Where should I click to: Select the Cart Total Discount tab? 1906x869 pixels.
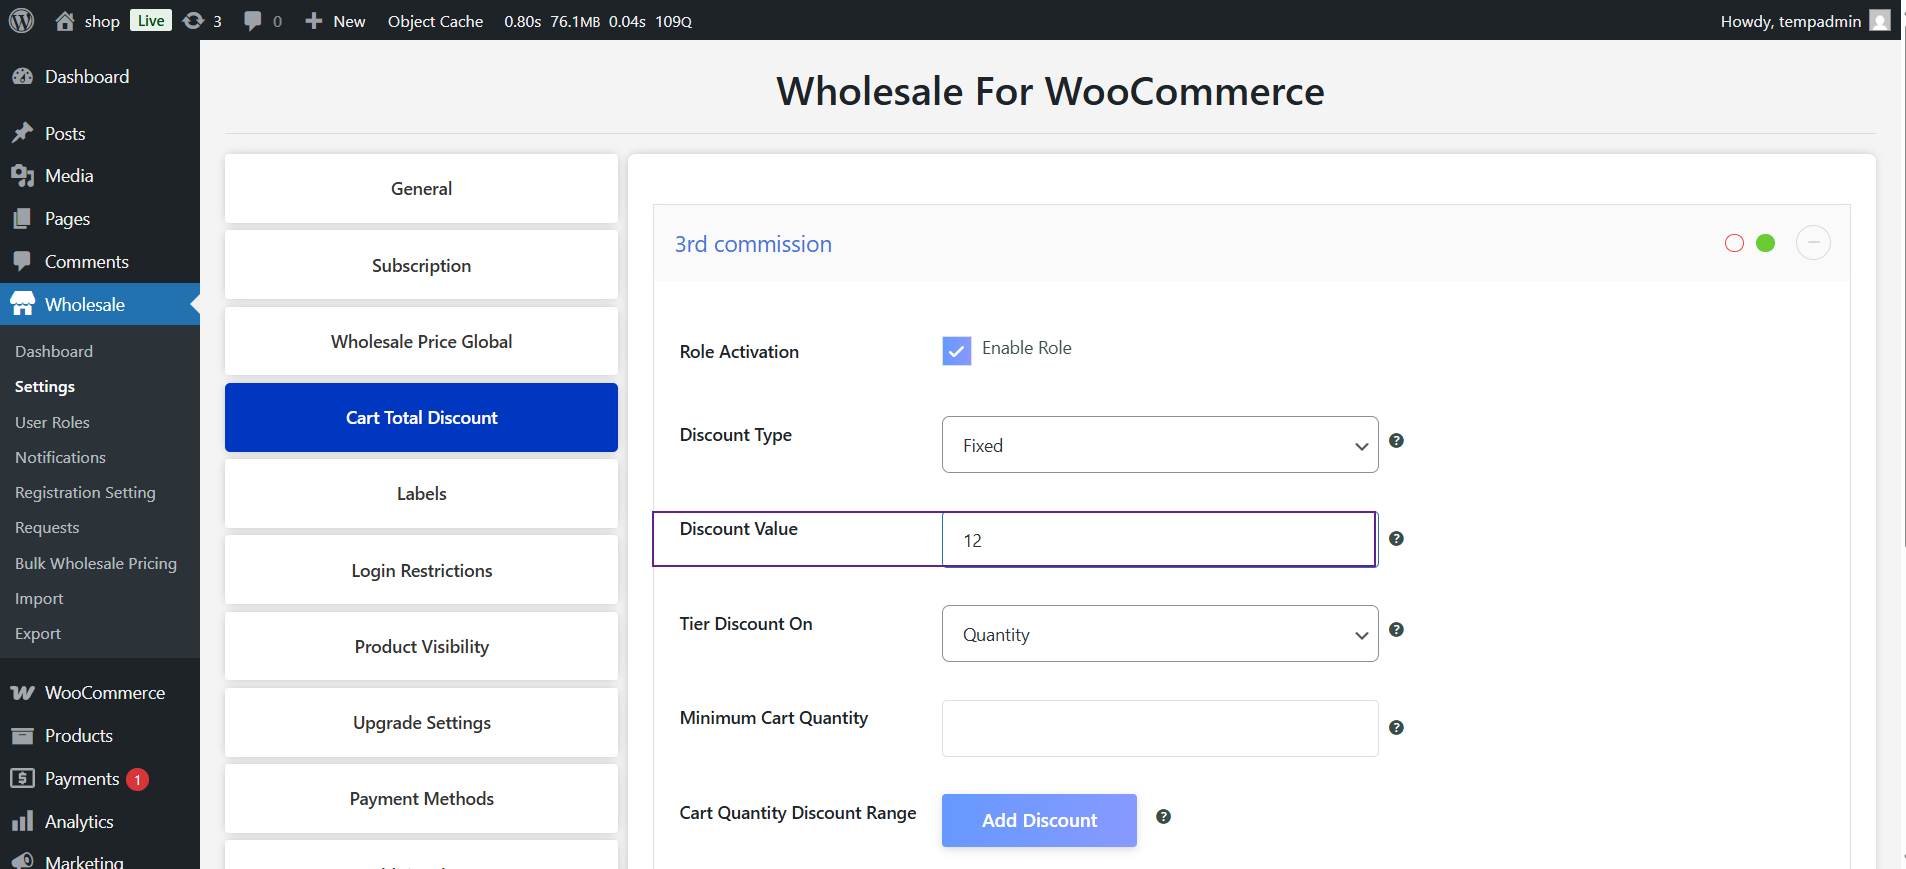(421, 418)
